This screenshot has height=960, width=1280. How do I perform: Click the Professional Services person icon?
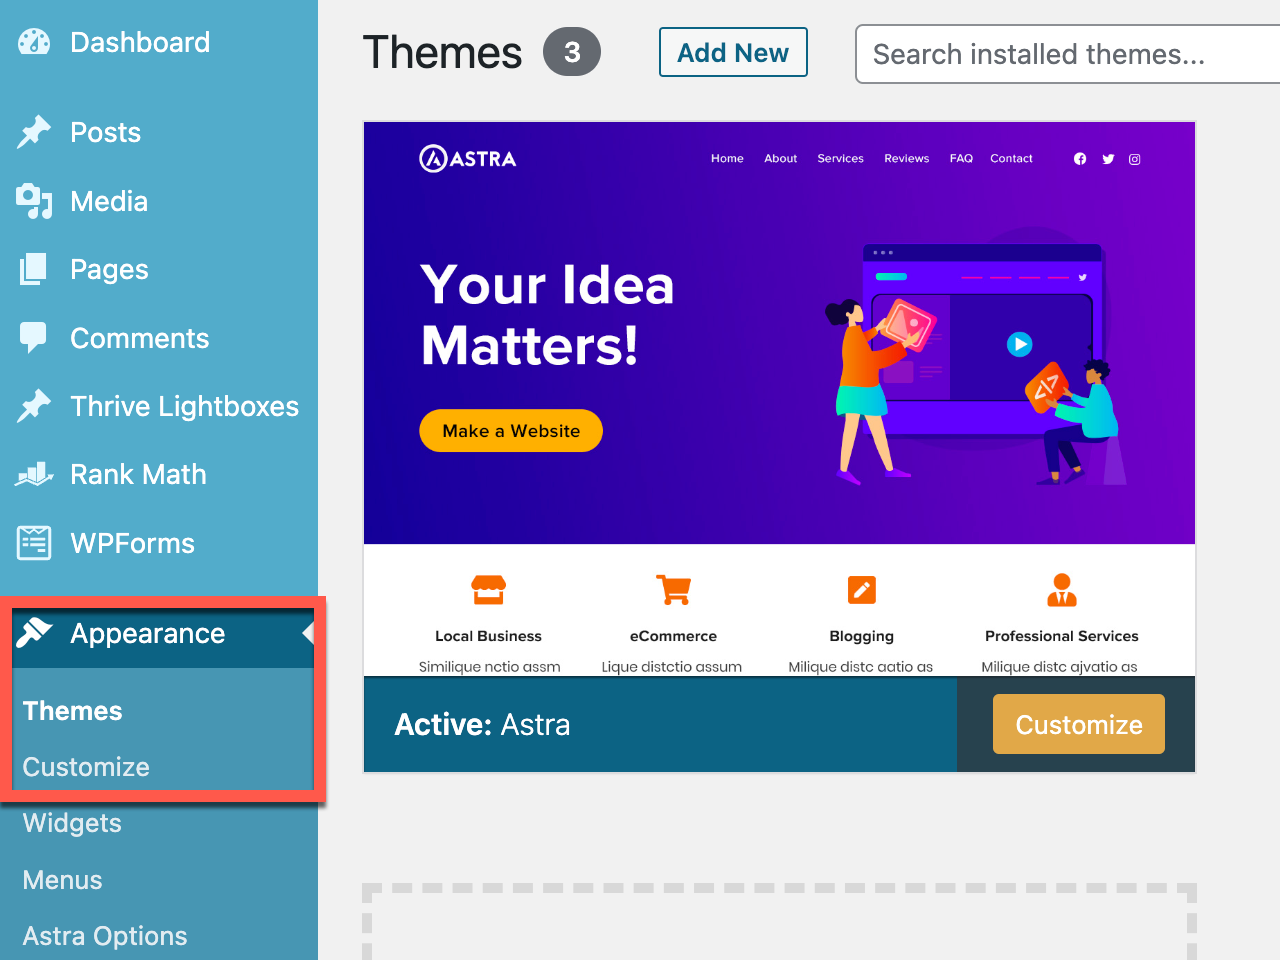point(1062,590)
